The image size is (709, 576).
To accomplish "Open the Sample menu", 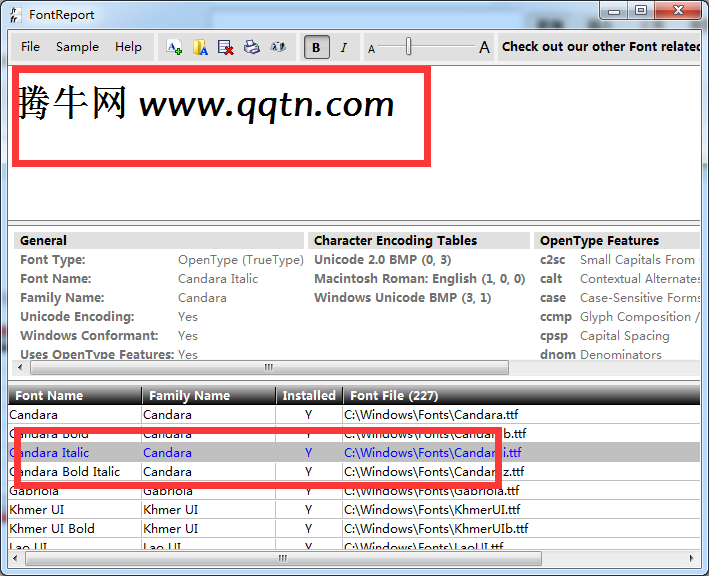I will 77,47.
